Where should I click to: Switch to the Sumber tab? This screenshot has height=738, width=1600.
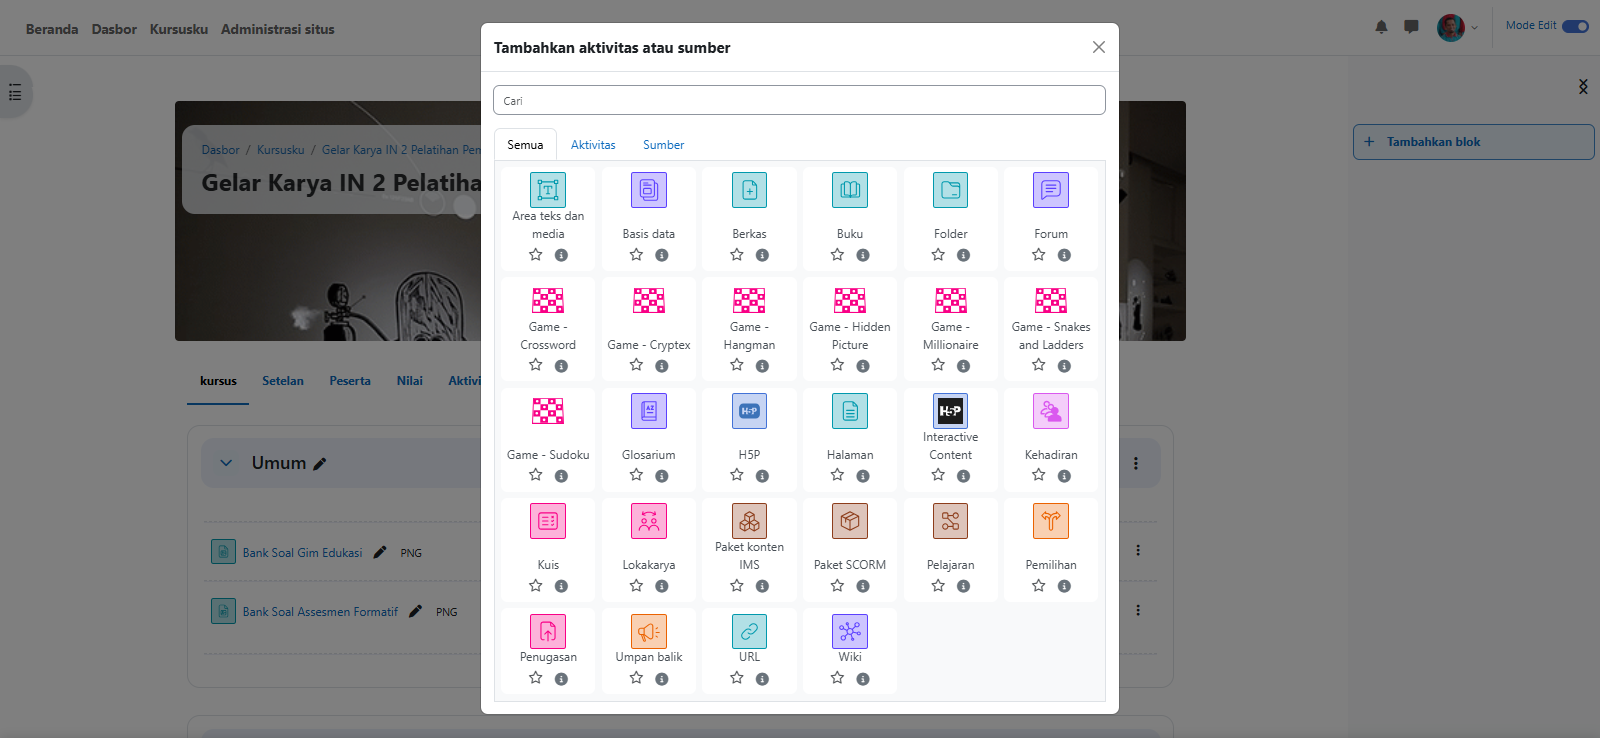[x=663, y=145]
